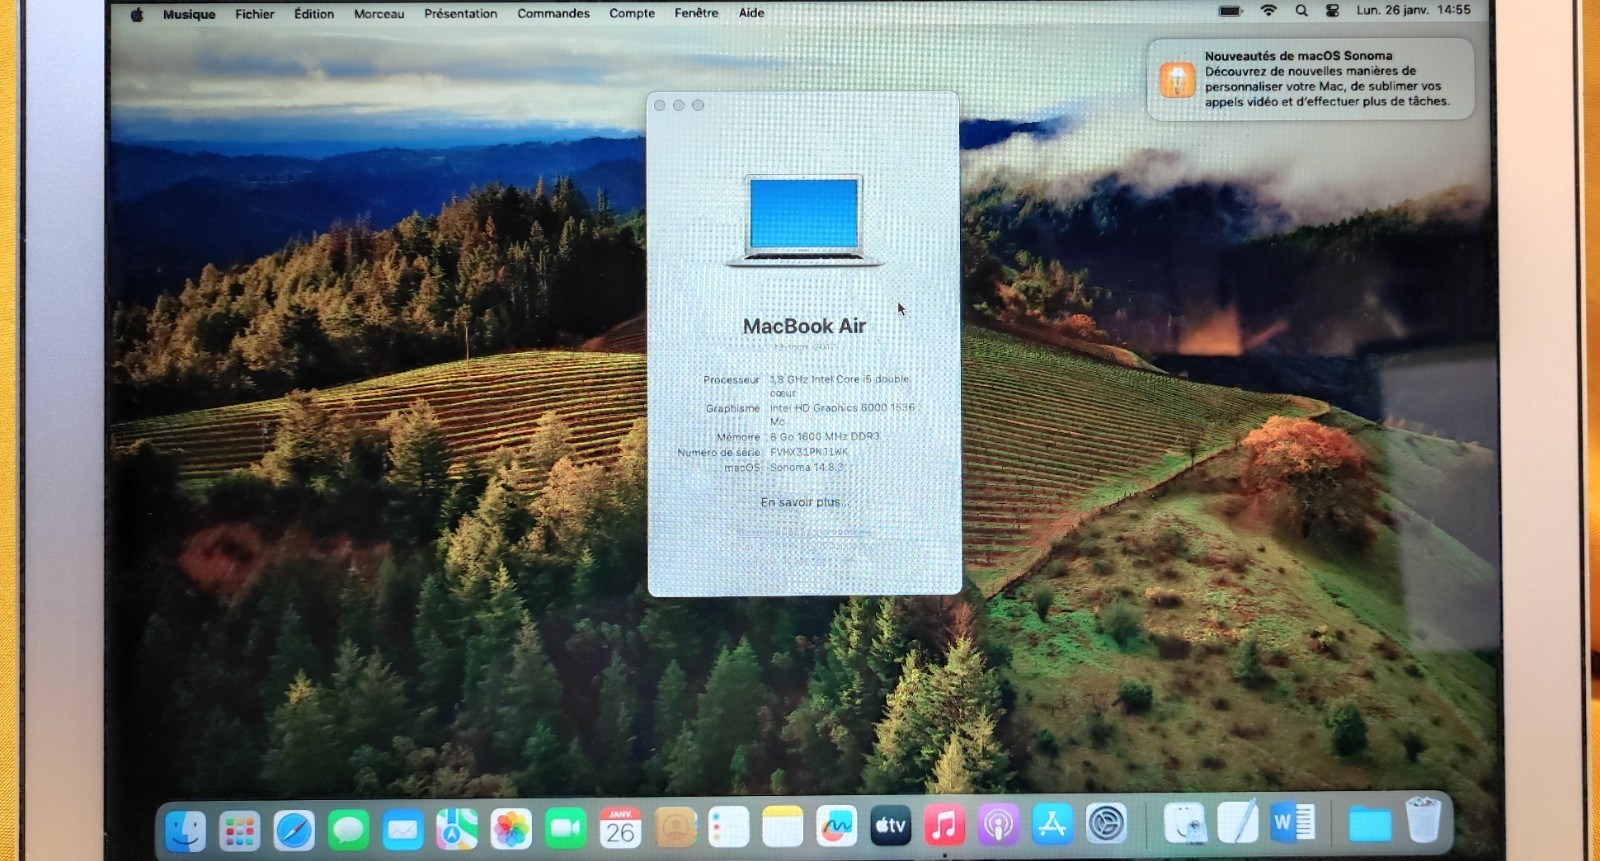Open the App Store in the Dock
Viewport: 1600px width, 861px height.
tap(1052, 824)
